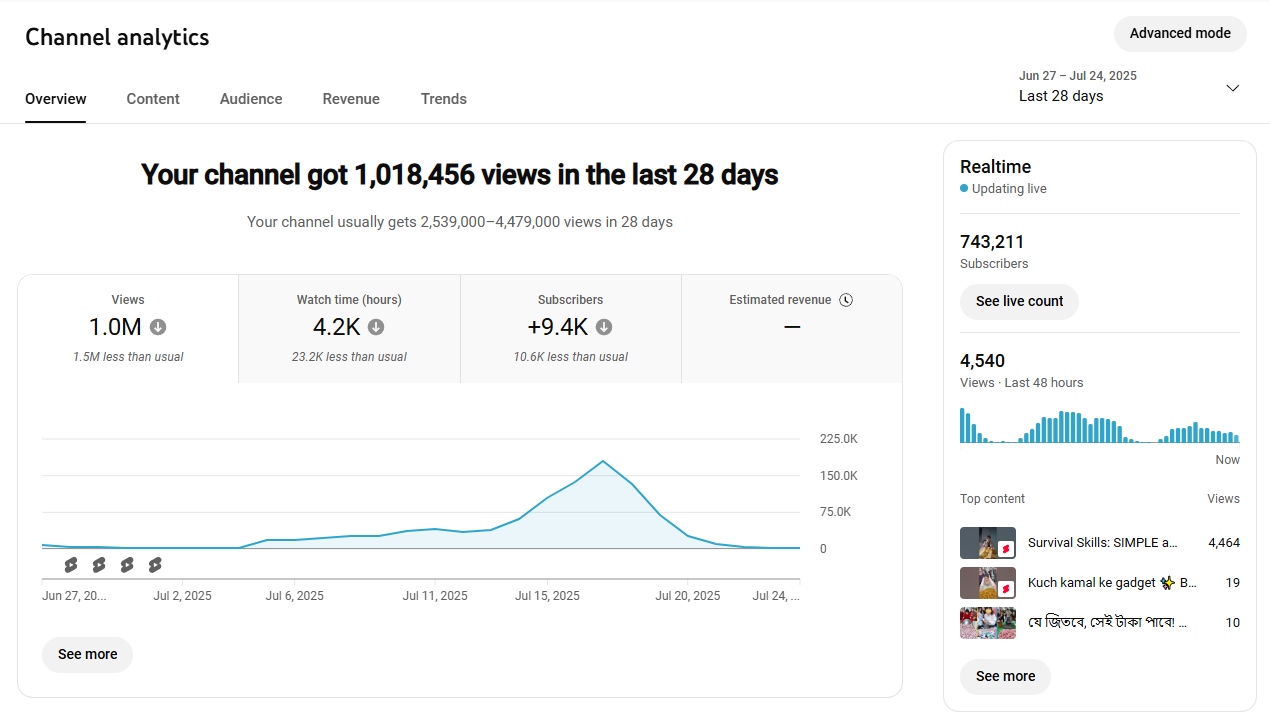Click the last Shorts marker under the chart
1270x719 pixels.
click(155, 565)
